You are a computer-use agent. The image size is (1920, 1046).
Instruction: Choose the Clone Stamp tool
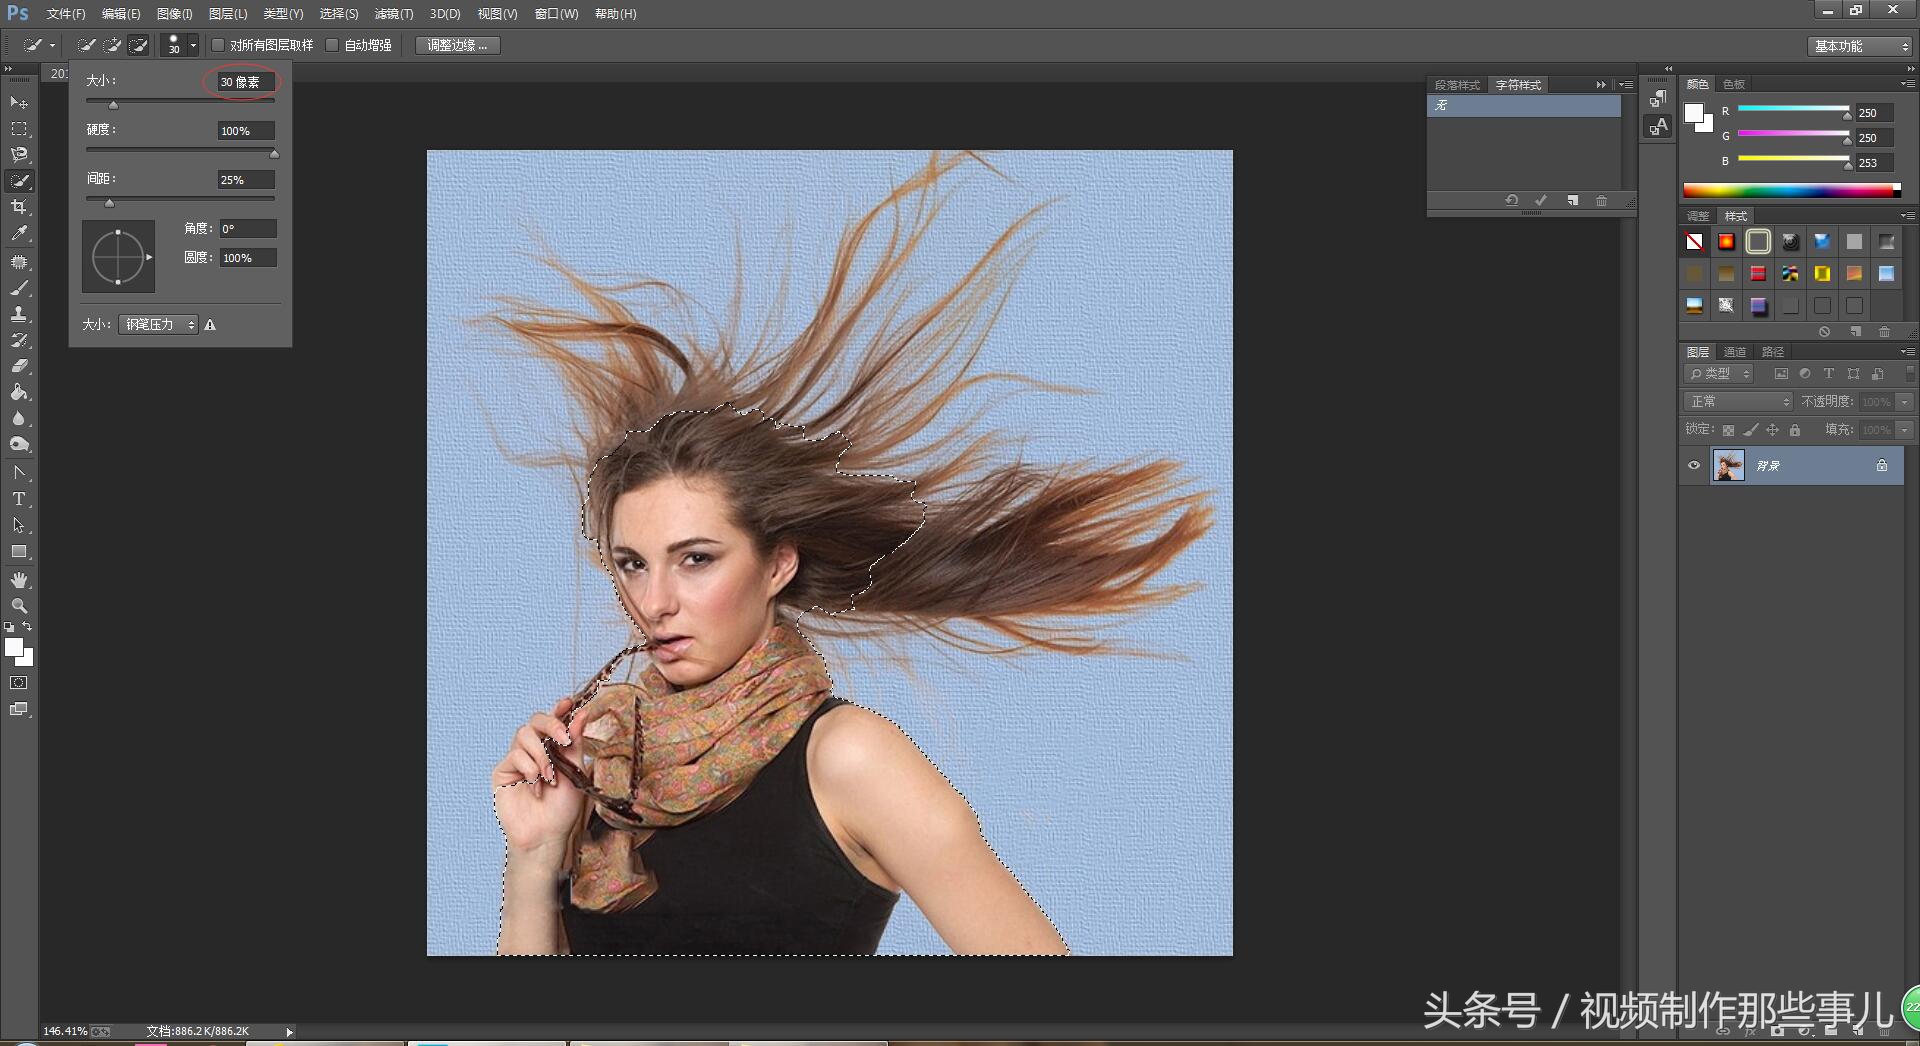click(19, 314)
